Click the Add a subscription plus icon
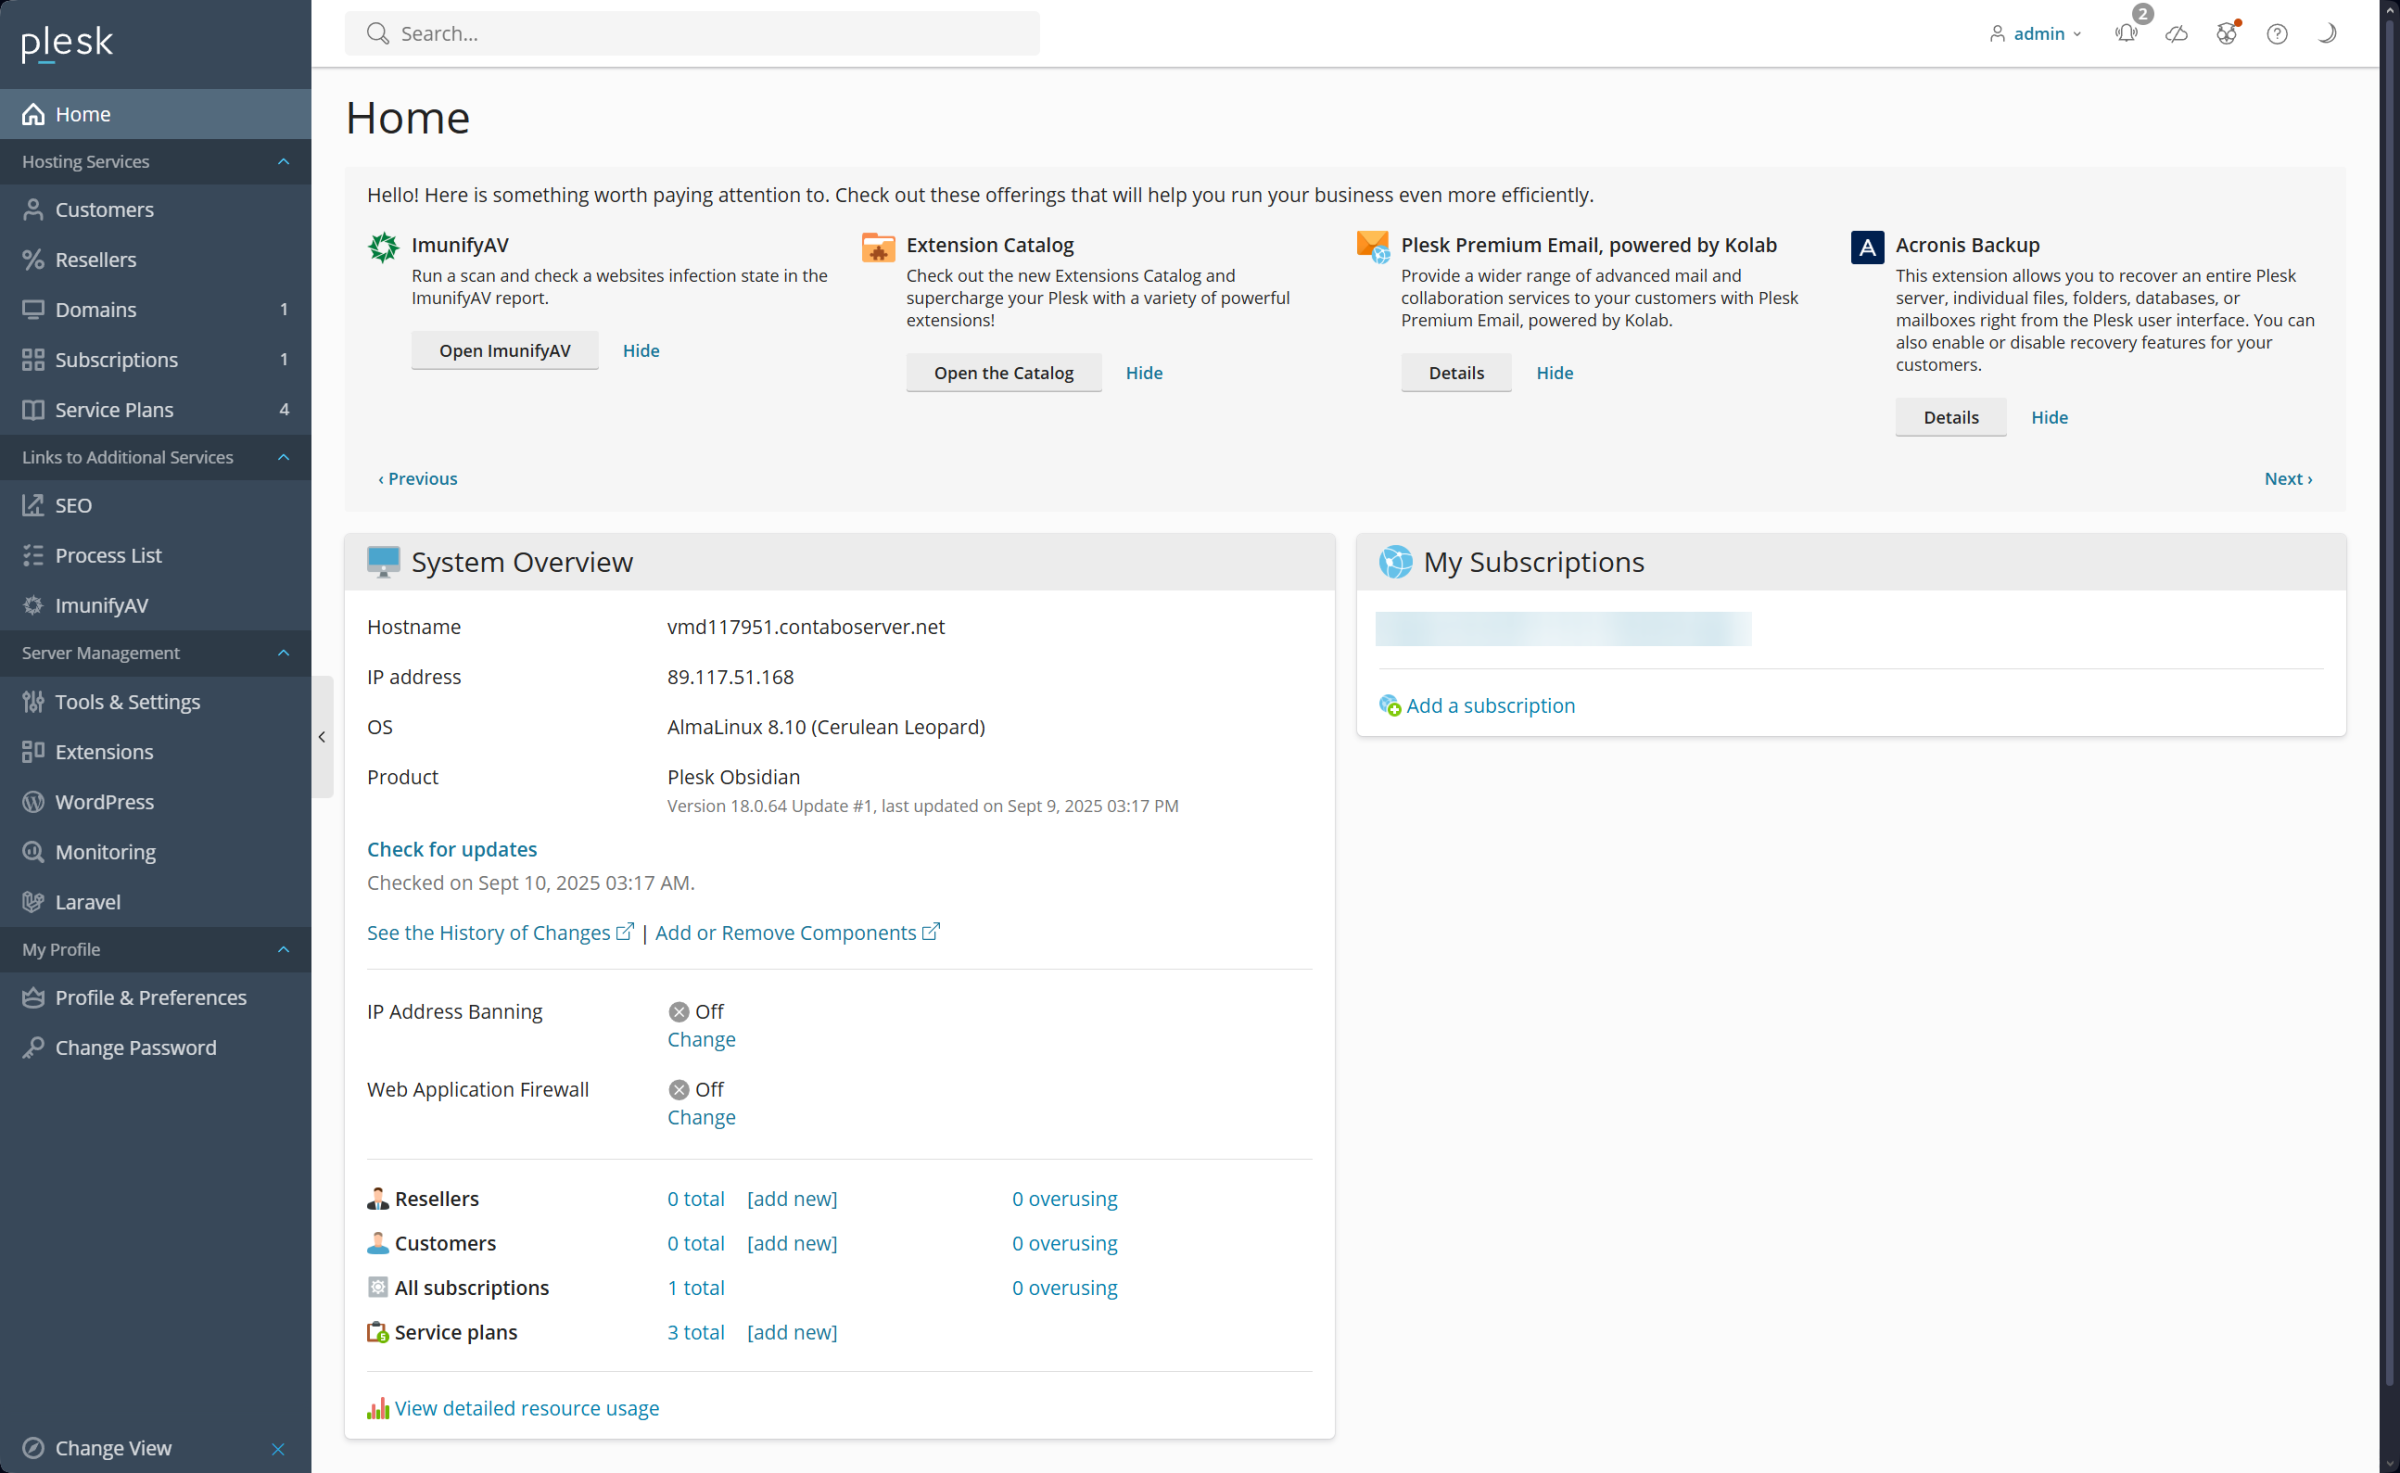 (1389, 706)
